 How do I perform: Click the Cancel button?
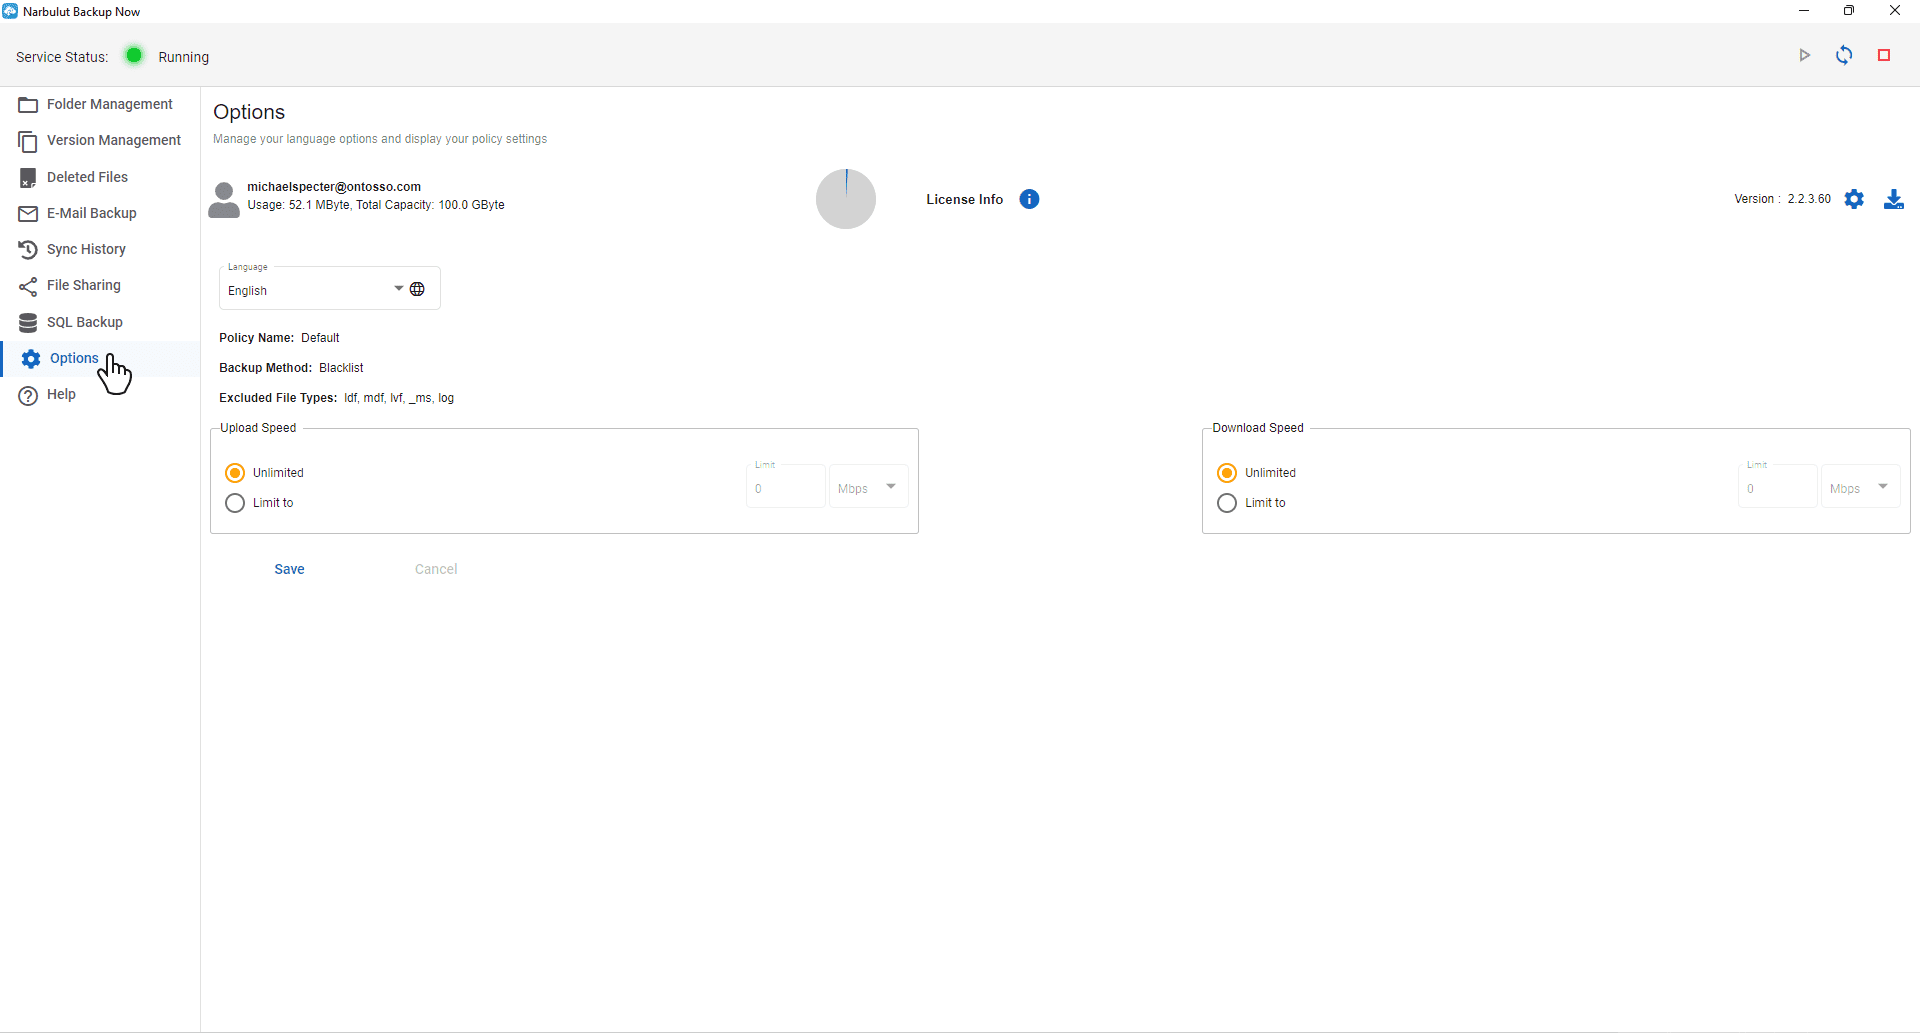point(436,569)
